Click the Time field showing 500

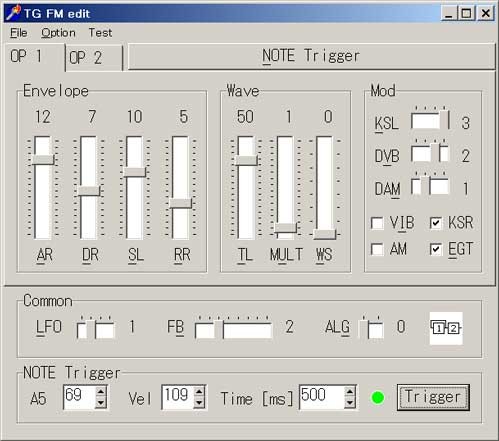322,397
